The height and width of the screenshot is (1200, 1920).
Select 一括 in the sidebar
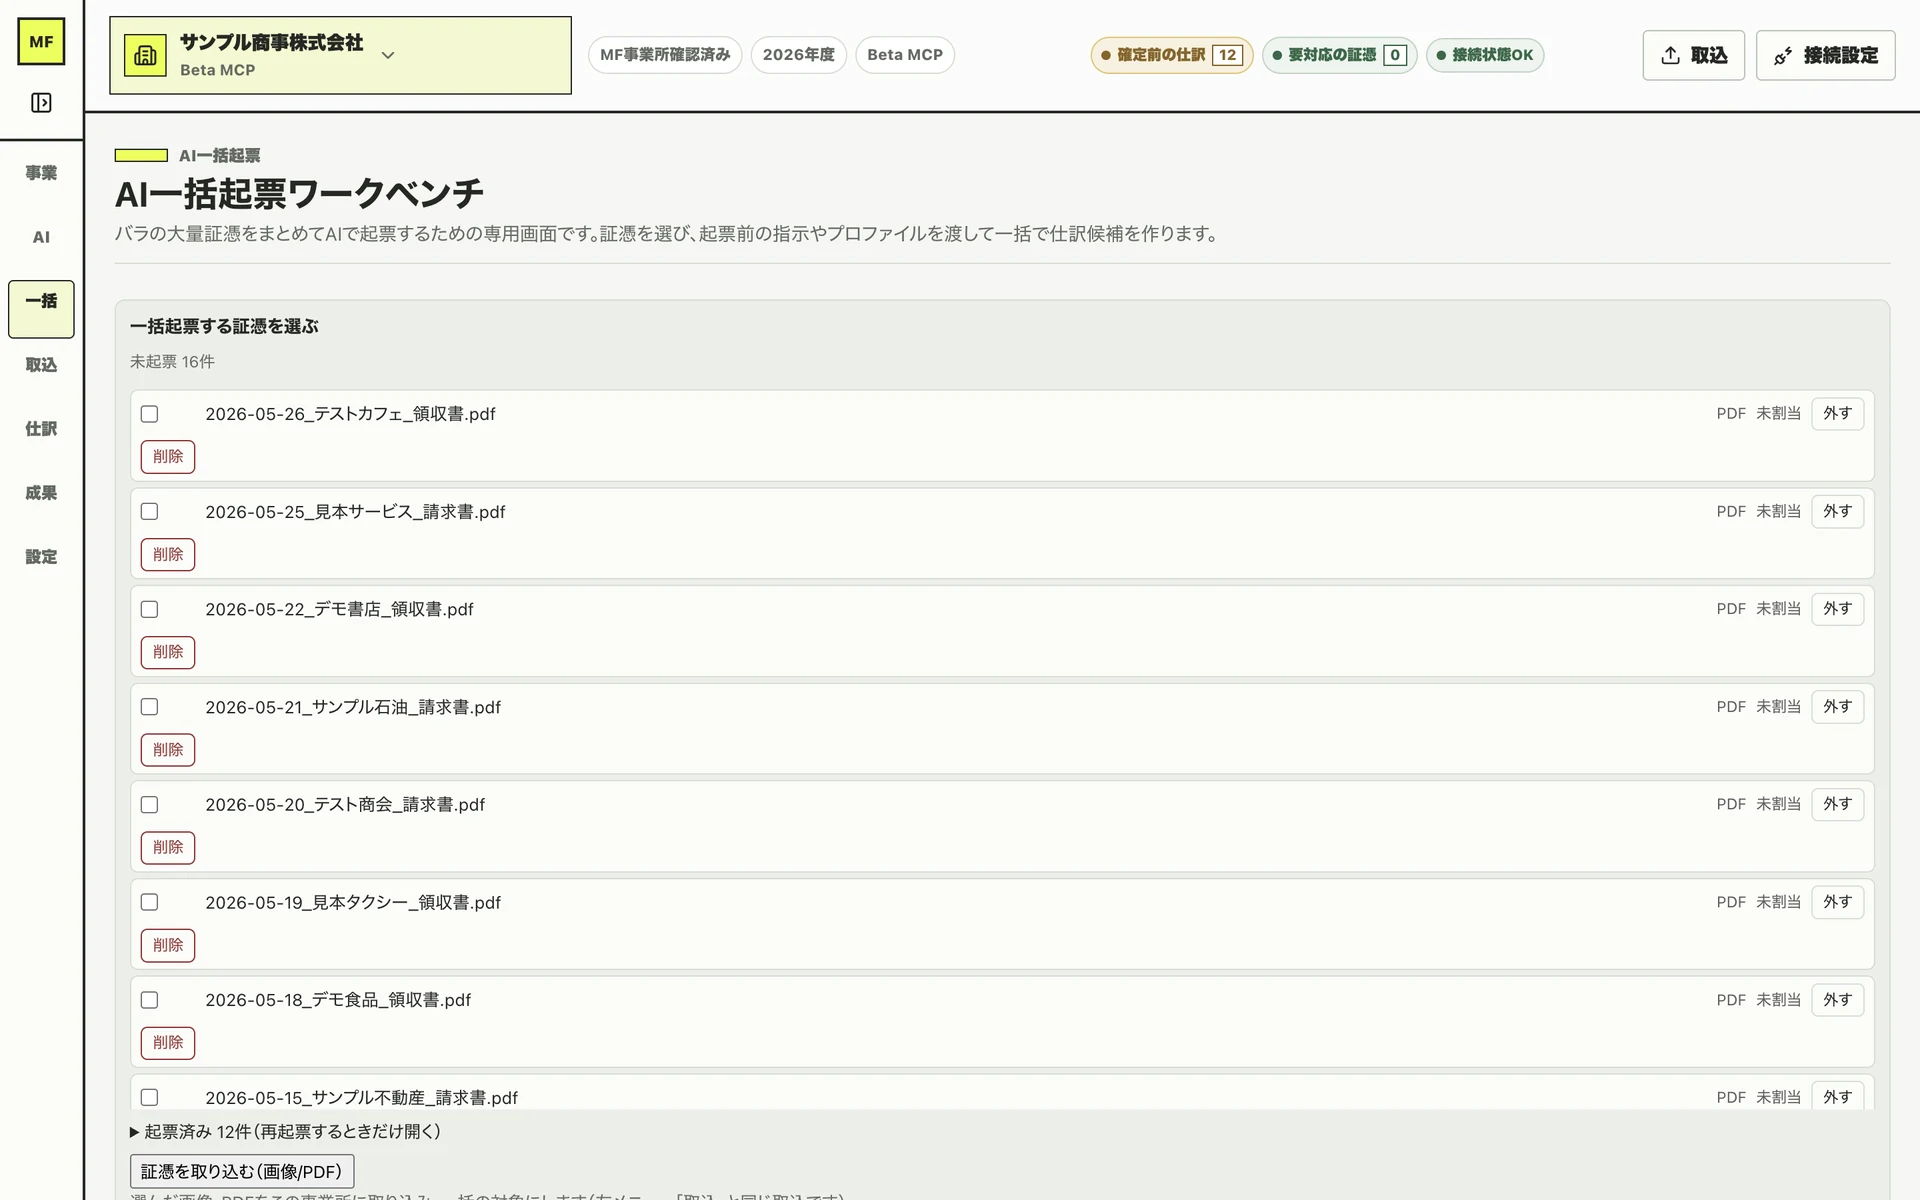[x=41, y=309]
